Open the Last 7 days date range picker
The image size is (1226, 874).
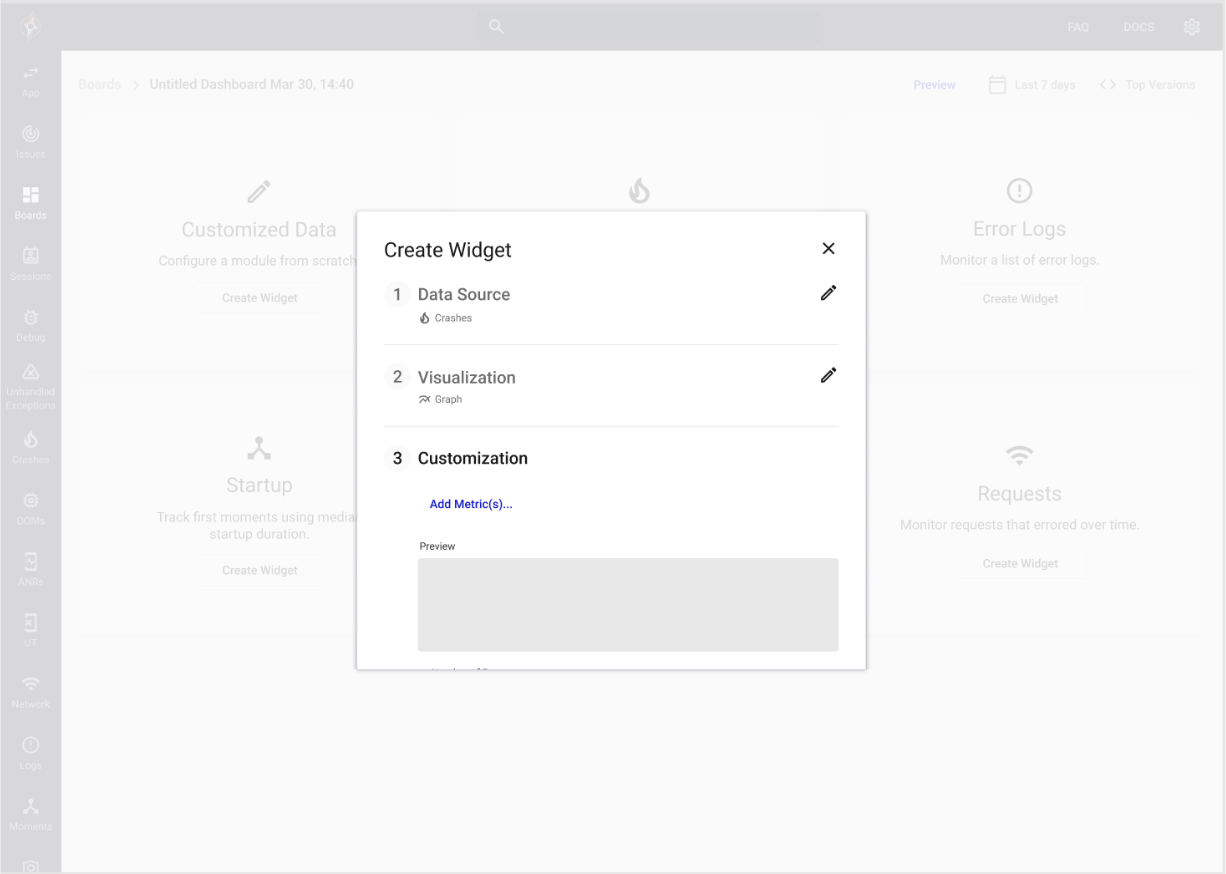point(1032,85)
